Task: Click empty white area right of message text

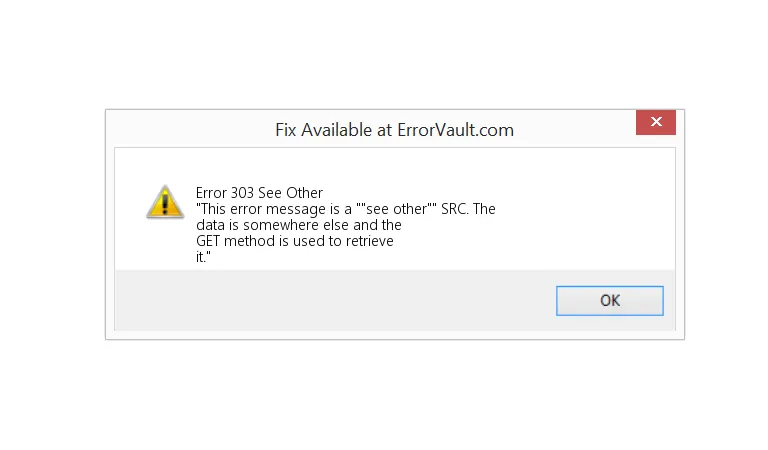Action: [580, 220]
